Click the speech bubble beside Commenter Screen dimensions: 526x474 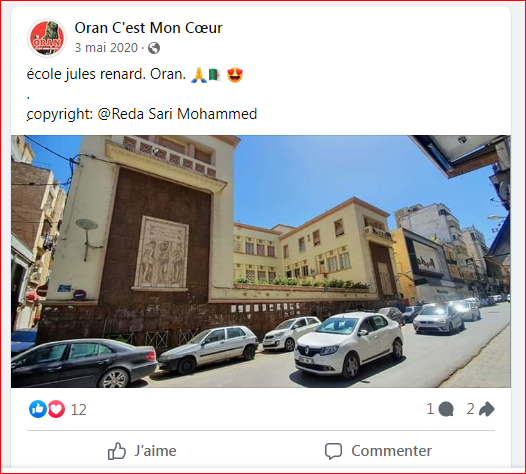[x=333, y=451]
